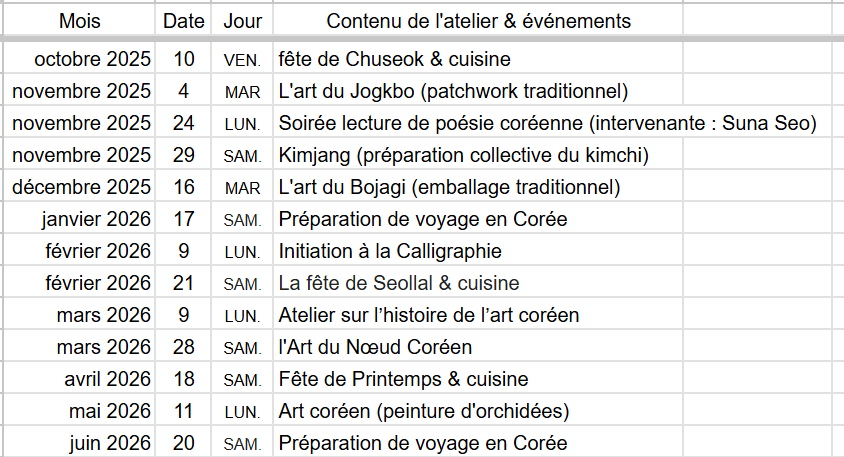
Task: Select the 'L'art du Jogkbo' workshop cell
Action: pos(453,92)
